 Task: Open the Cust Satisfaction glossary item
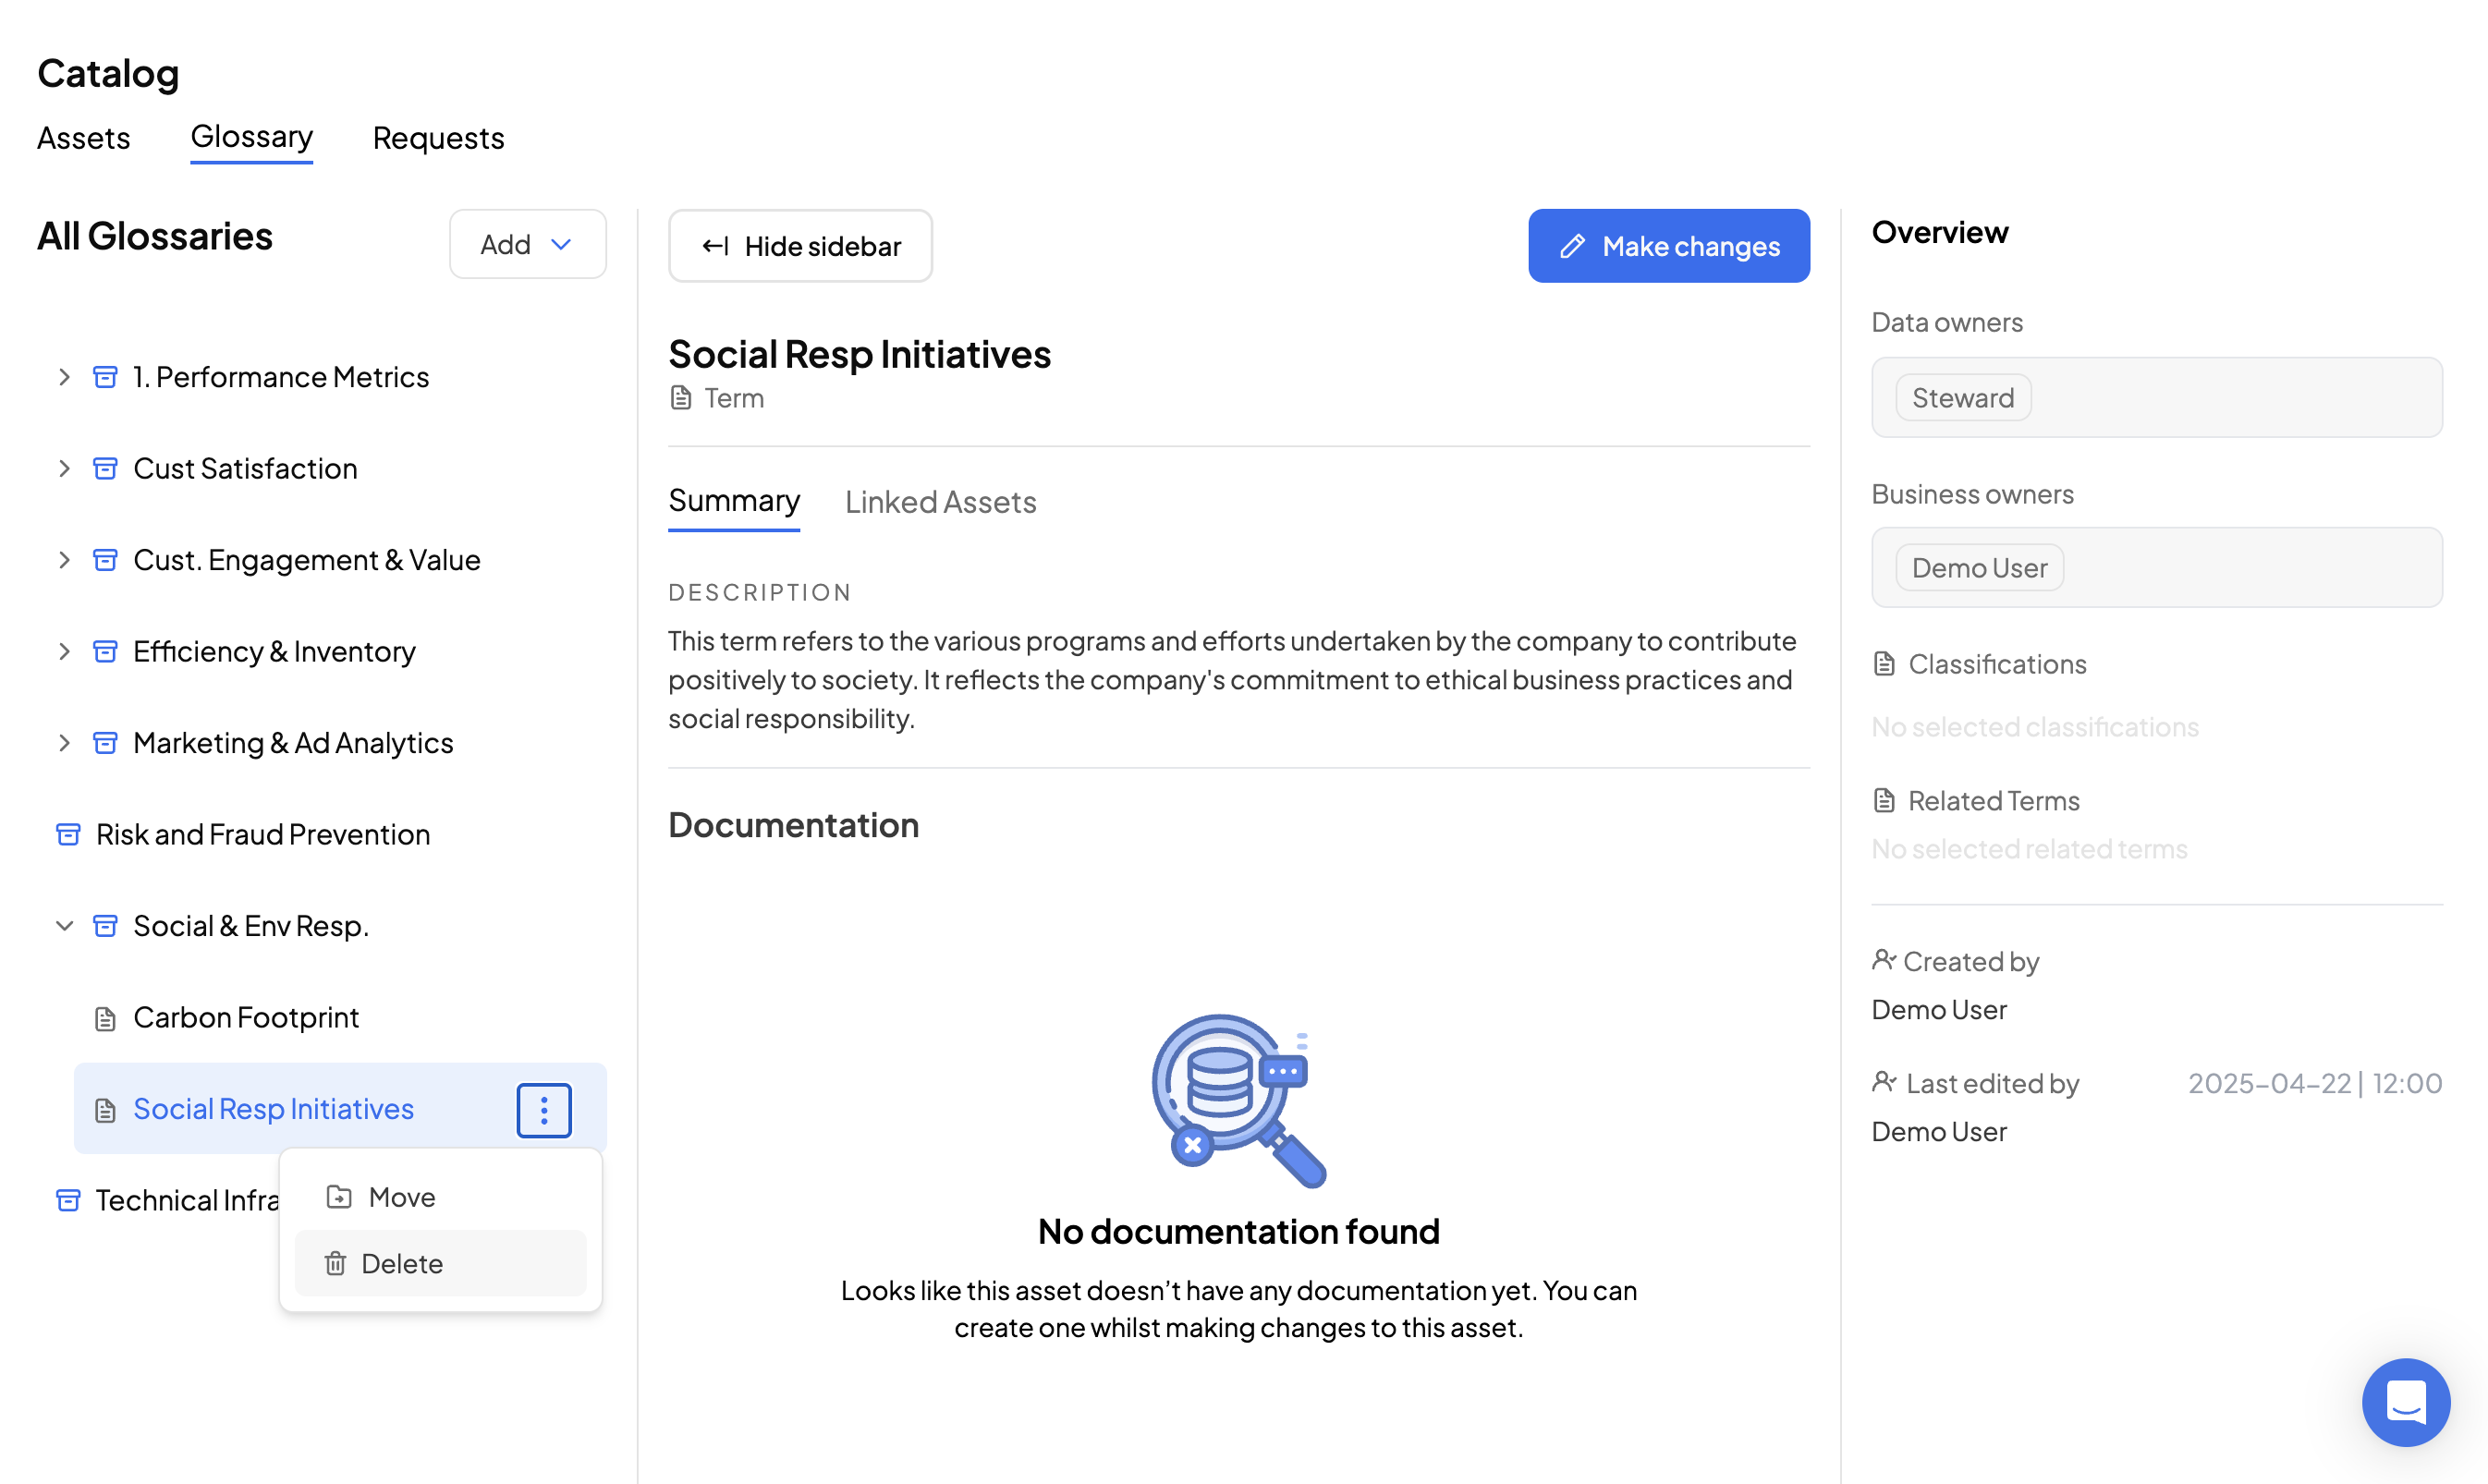pyautogui.click(x=245, y=469)
